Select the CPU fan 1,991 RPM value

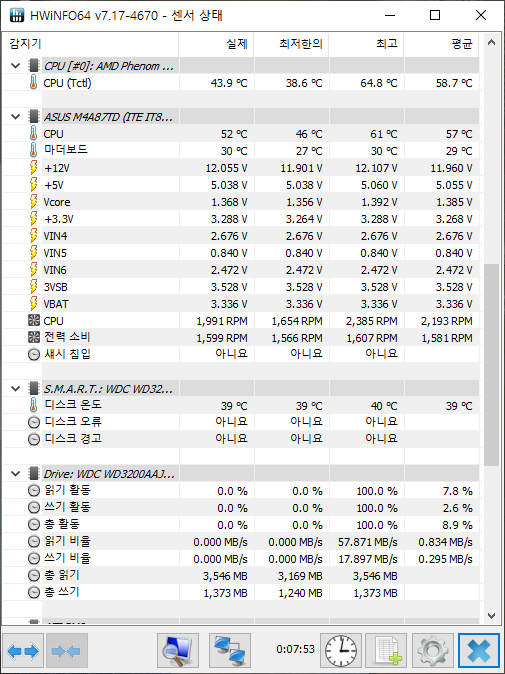[x=222, y=321]
